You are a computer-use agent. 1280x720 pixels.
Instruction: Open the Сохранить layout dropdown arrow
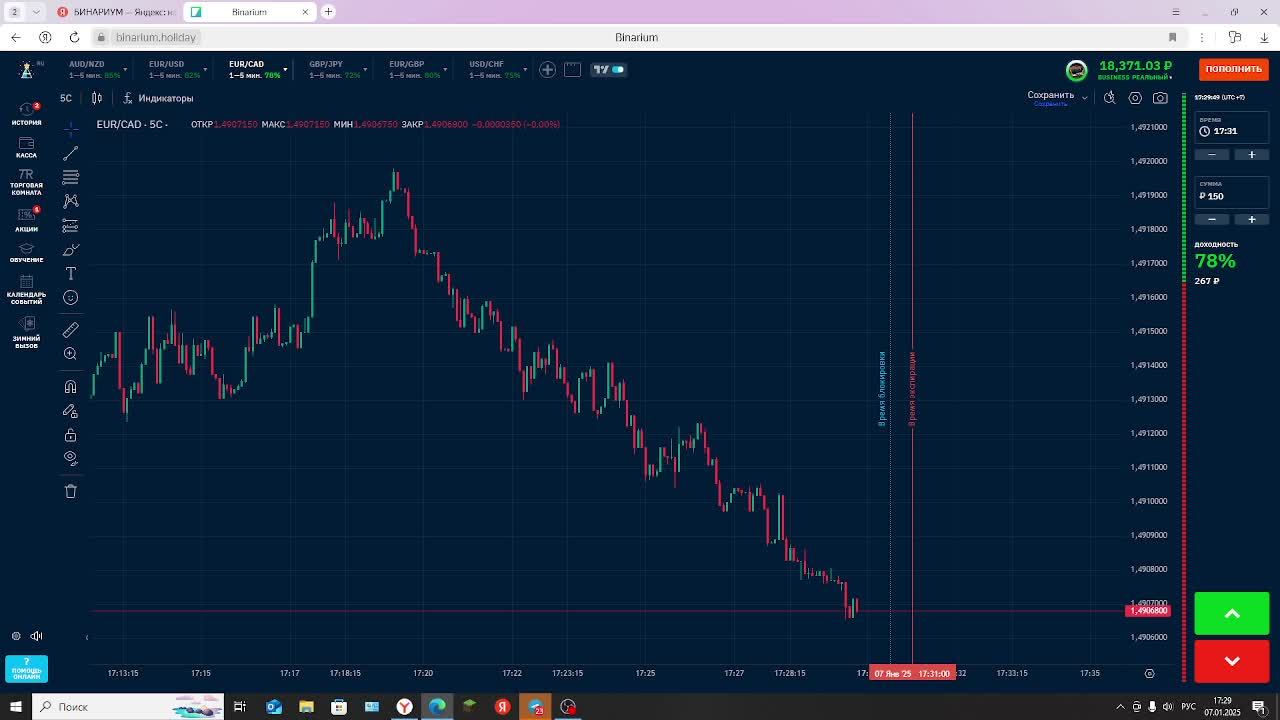click(x=1085, y=98)
